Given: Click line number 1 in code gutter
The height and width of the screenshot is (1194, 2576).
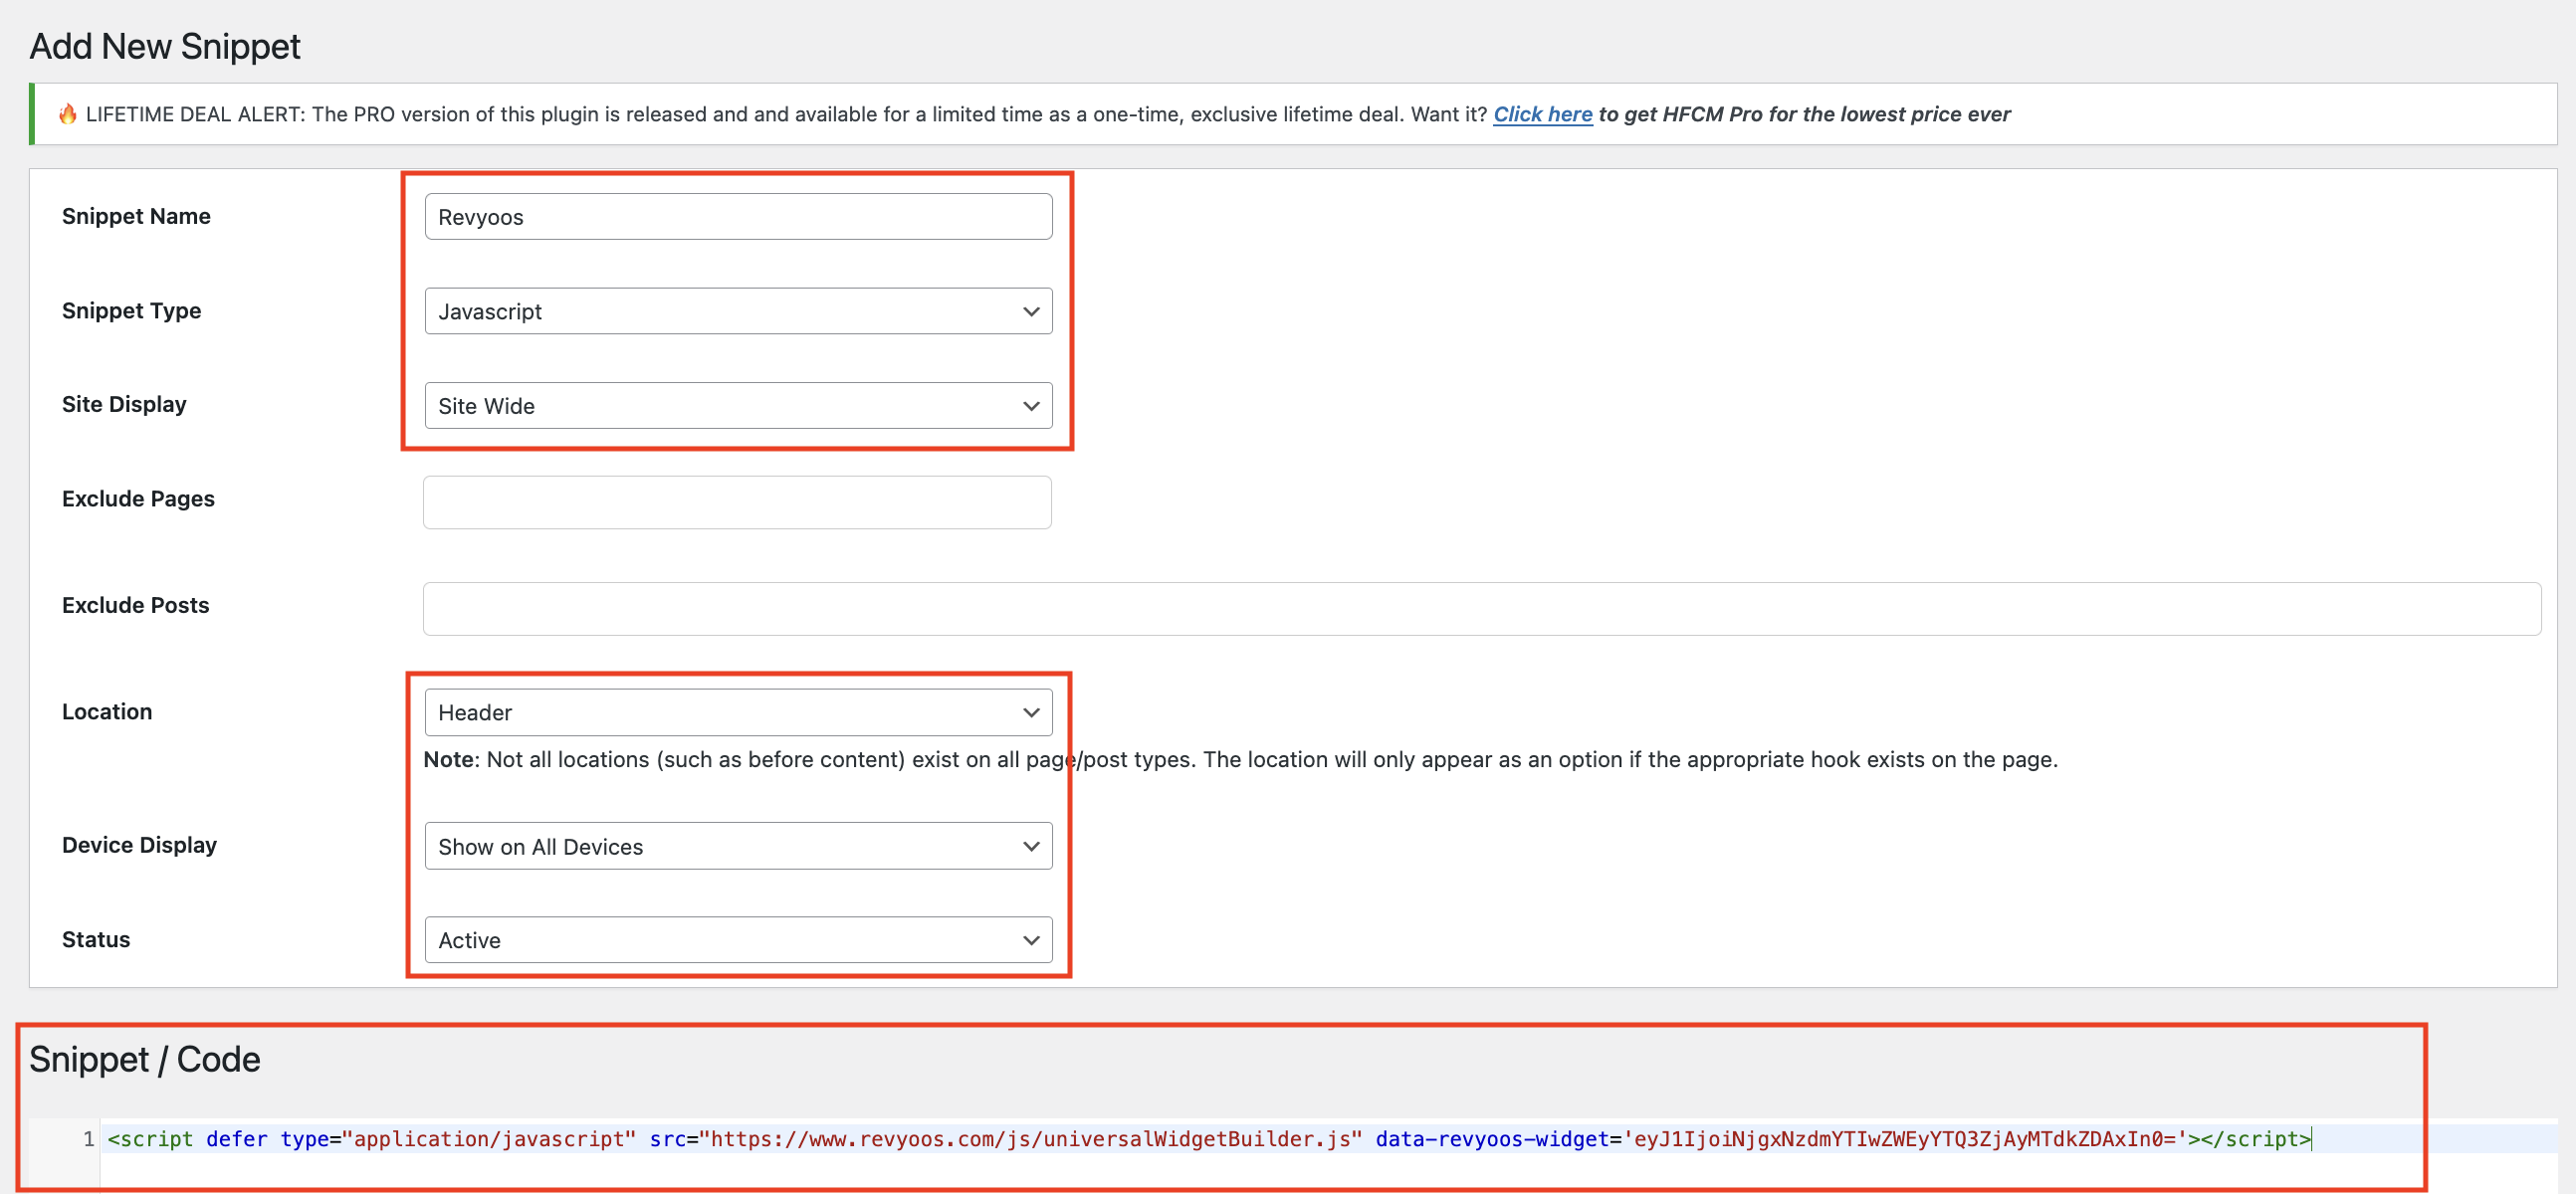Looking at the screenshot, I should tap(88, 1139).
